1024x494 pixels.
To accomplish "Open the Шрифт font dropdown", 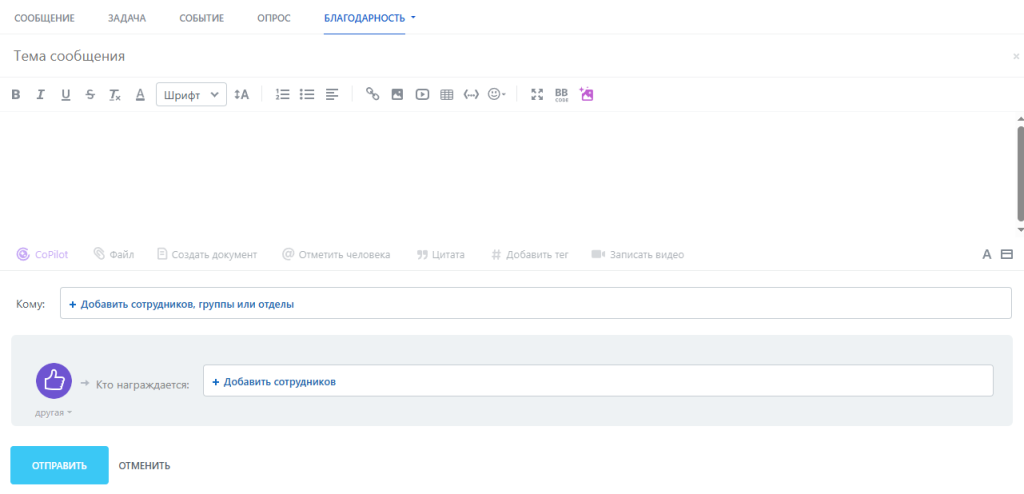I will click(191, 95).
